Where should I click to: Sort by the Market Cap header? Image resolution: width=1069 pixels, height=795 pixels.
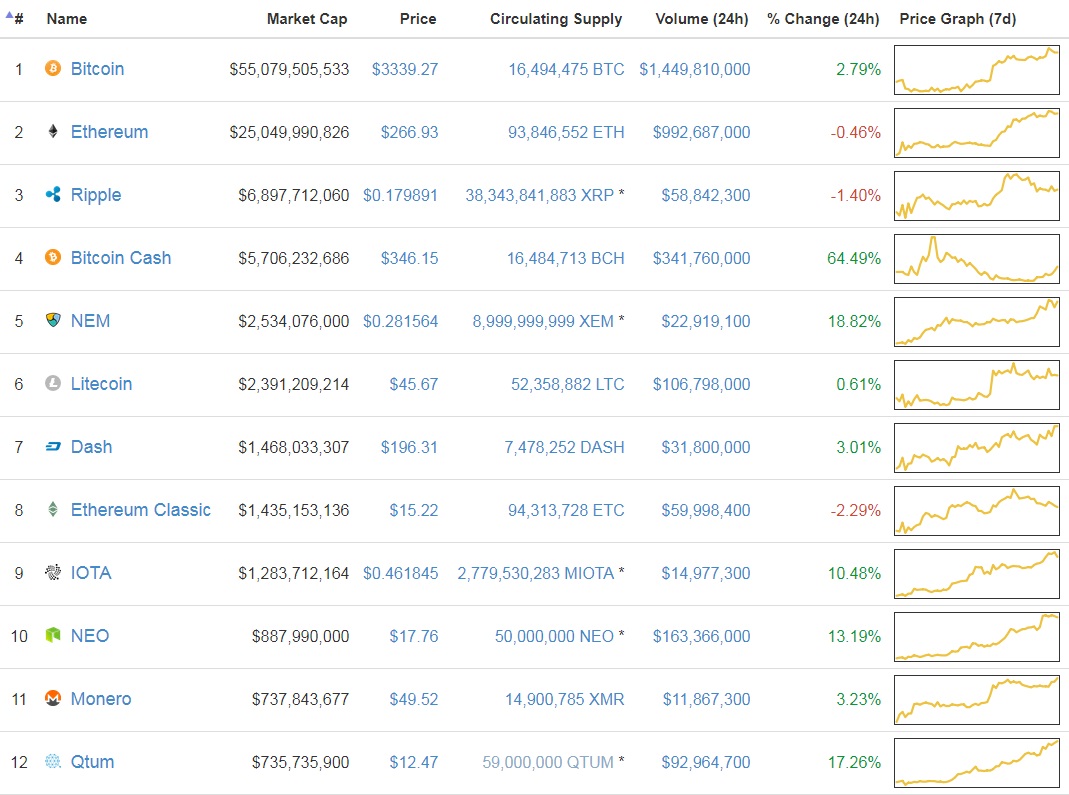307,18
